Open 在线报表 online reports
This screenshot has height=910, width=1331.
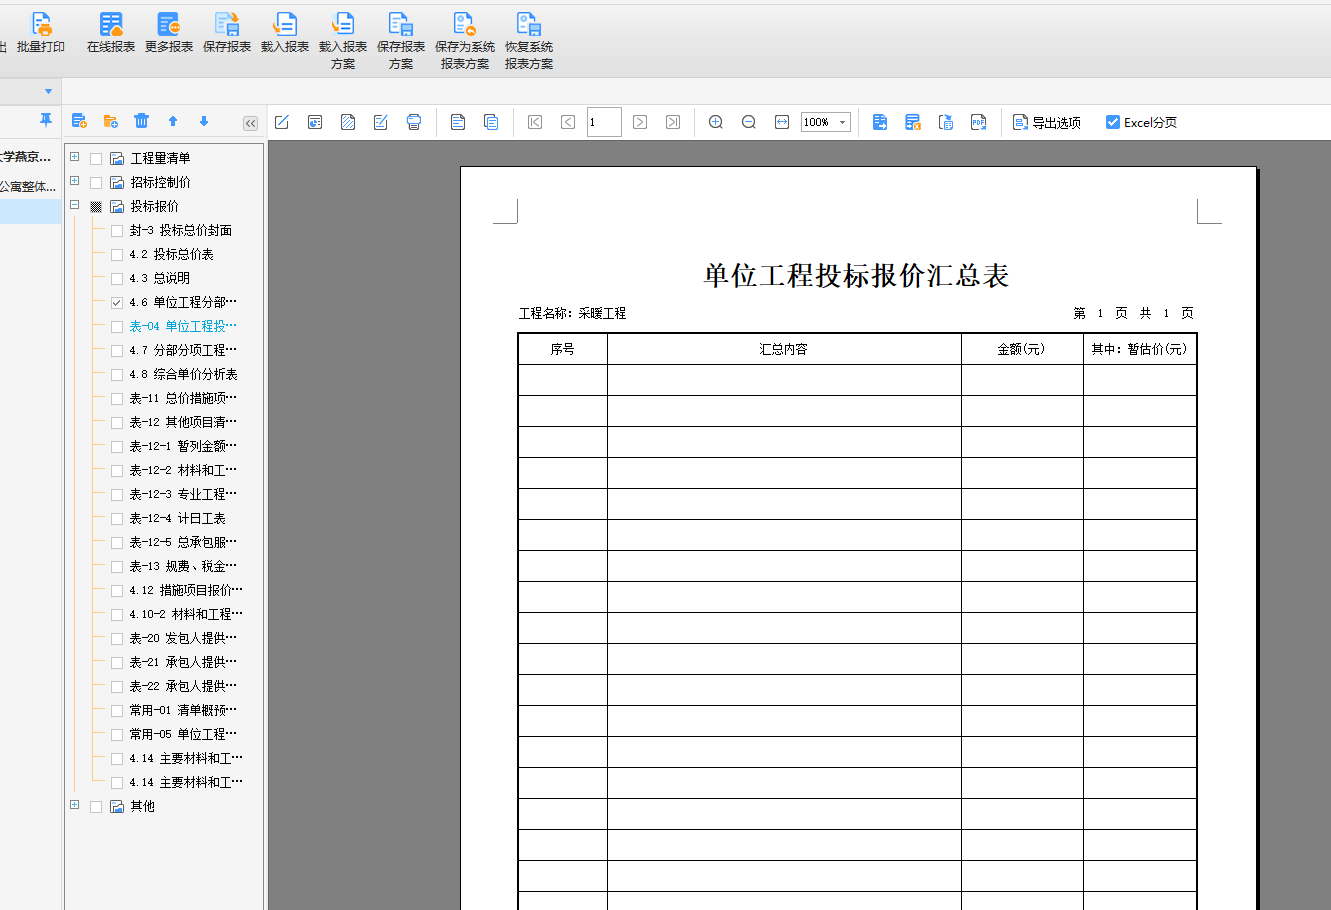(x=111, y=32)
